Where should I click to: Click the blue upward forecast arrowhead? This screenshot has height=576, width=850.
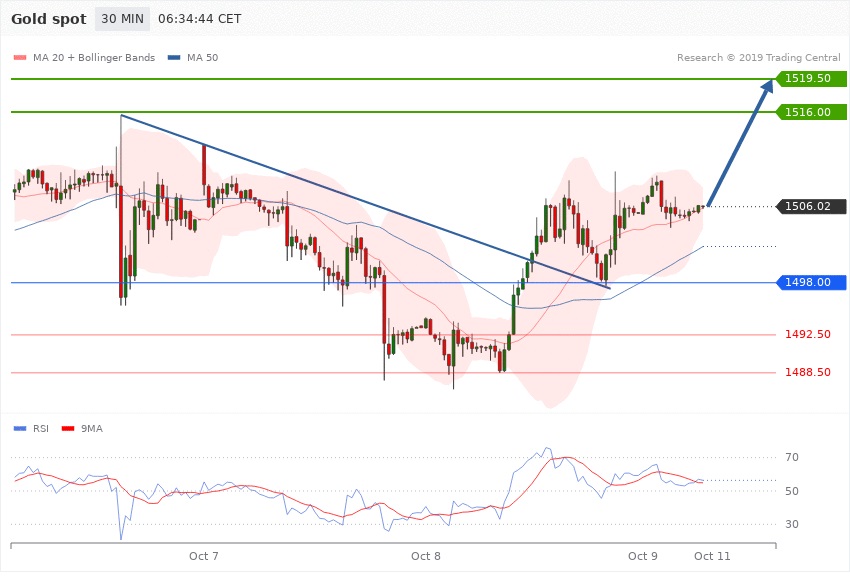tap(766, 89)
